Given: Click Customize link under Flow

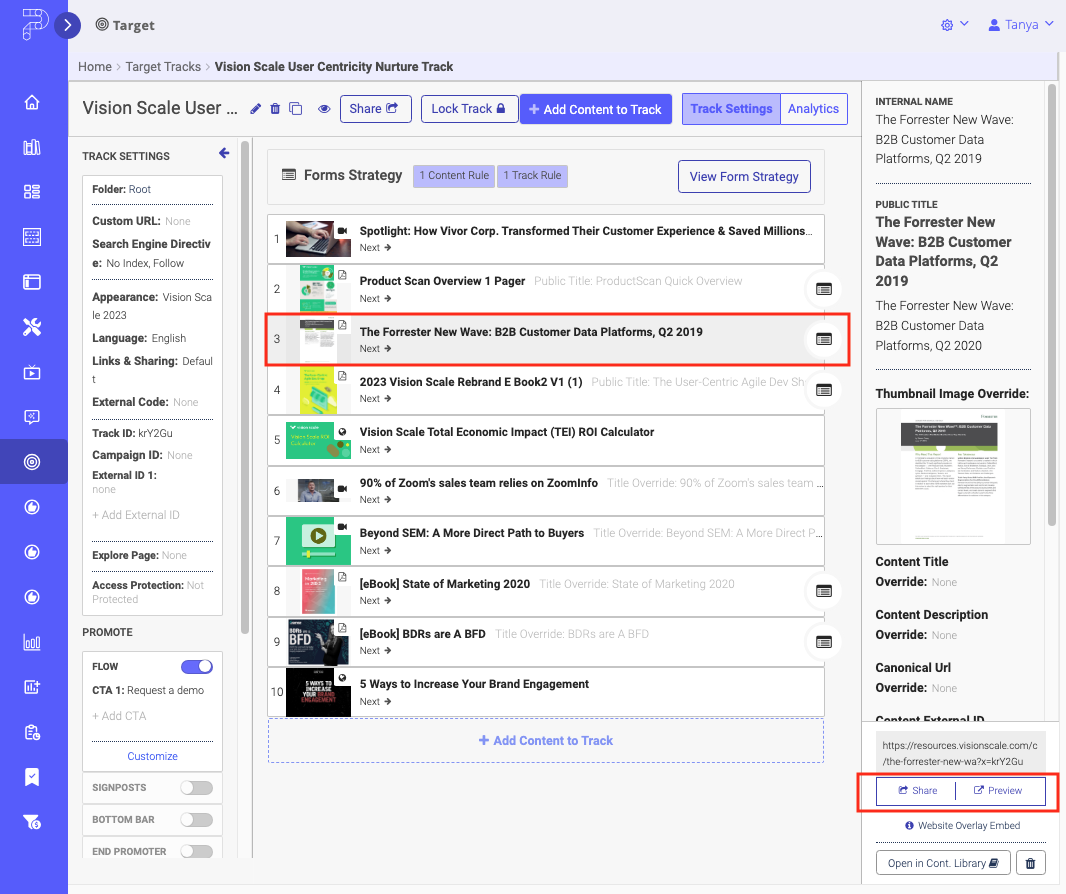Looking at the screenshot, I should [152, 756].
